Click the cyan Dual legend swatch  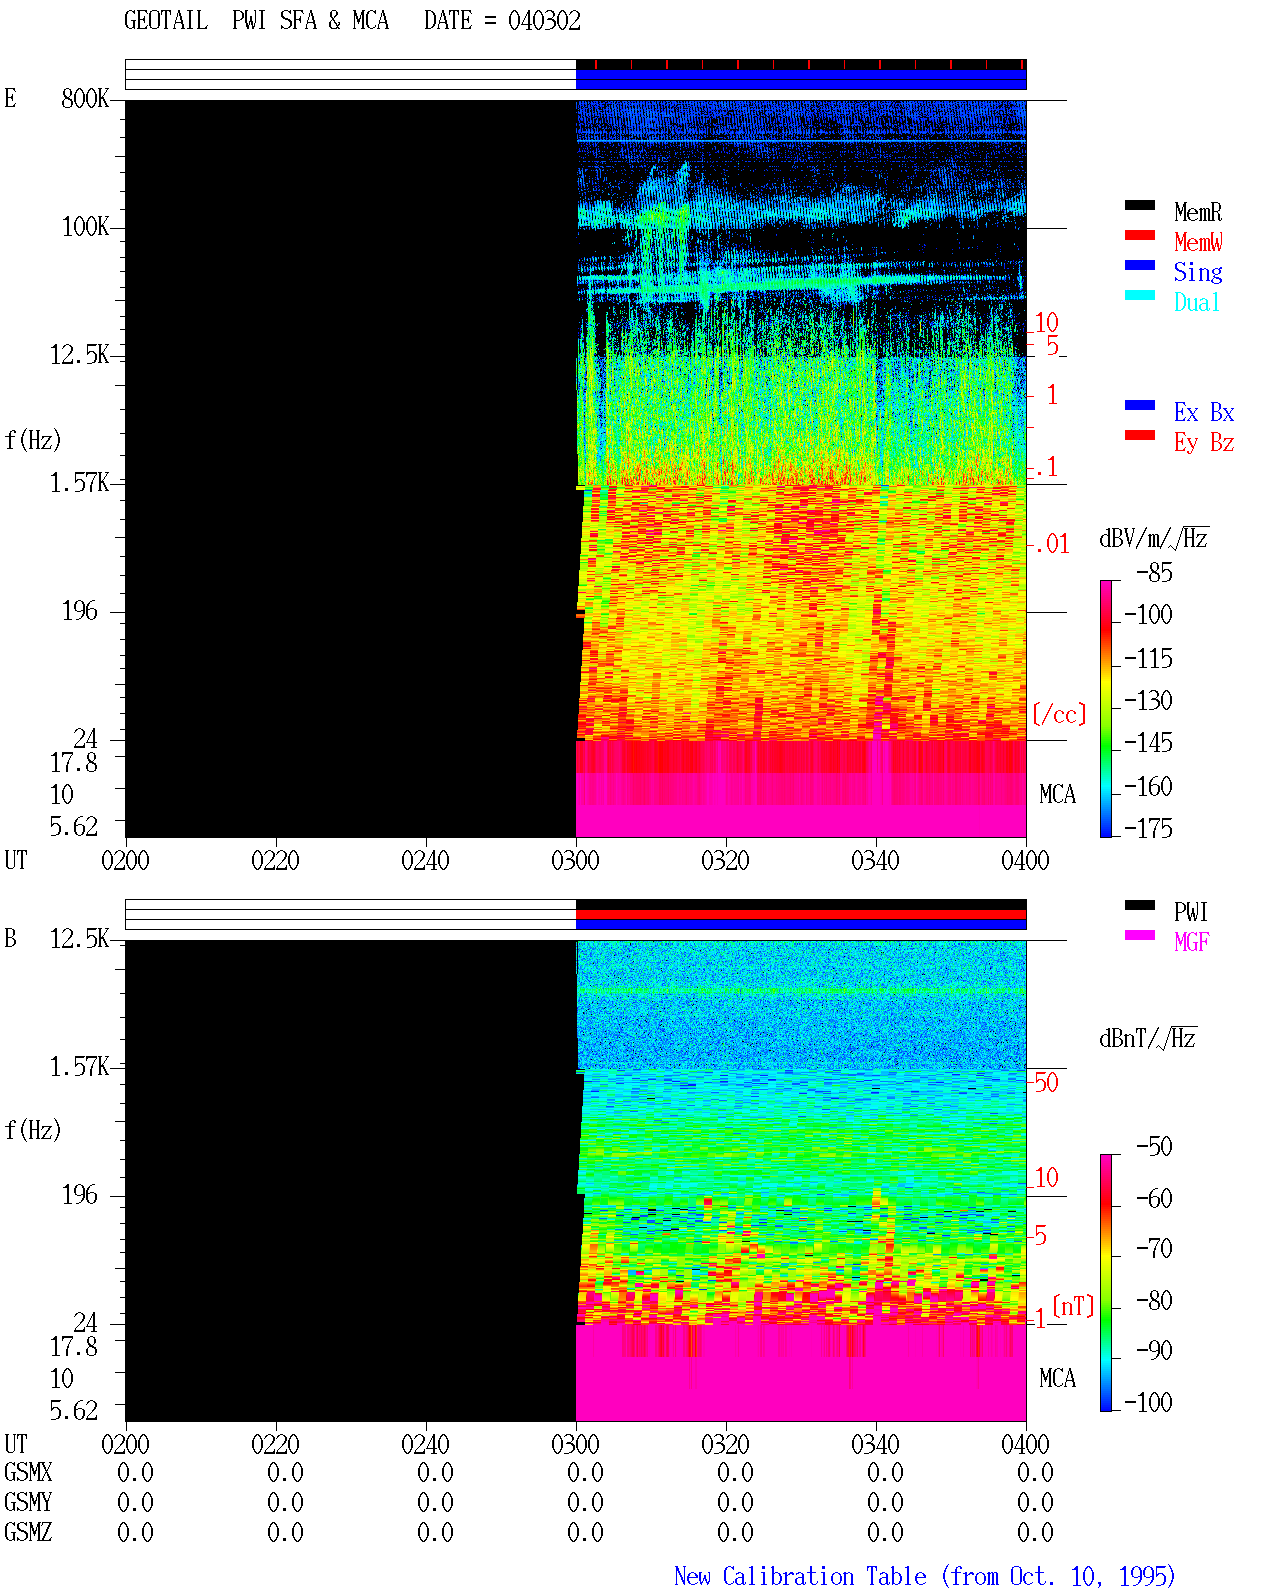1140,296
